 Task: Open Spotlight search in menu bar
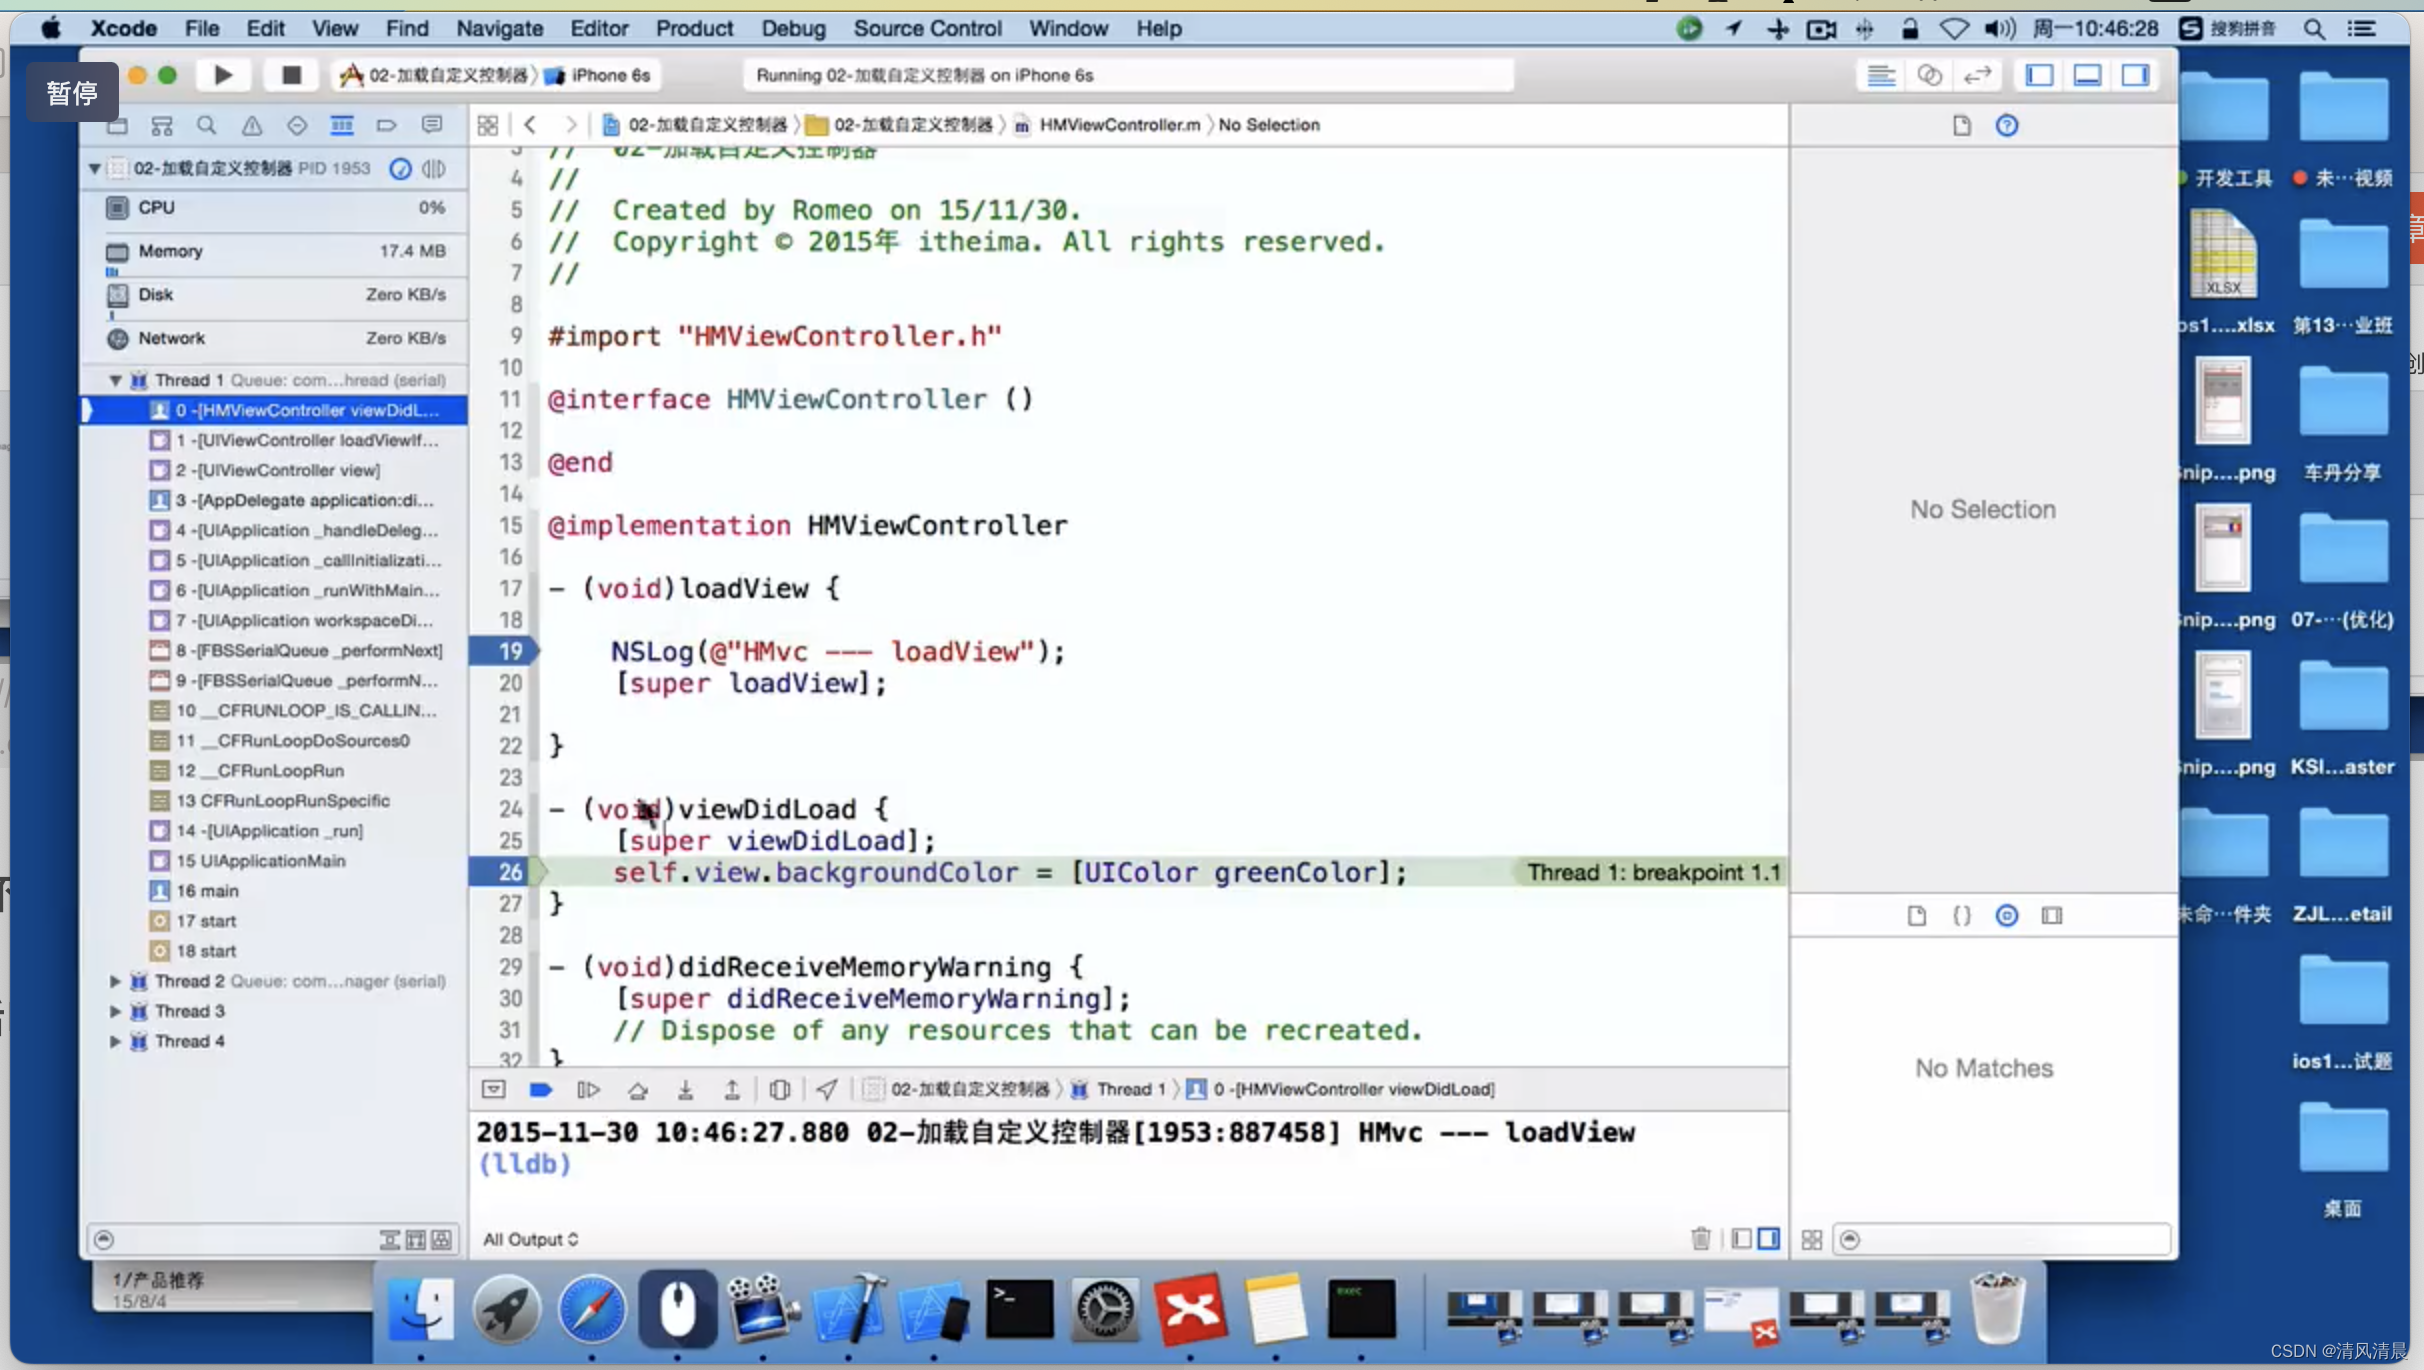pos(2313,28)
